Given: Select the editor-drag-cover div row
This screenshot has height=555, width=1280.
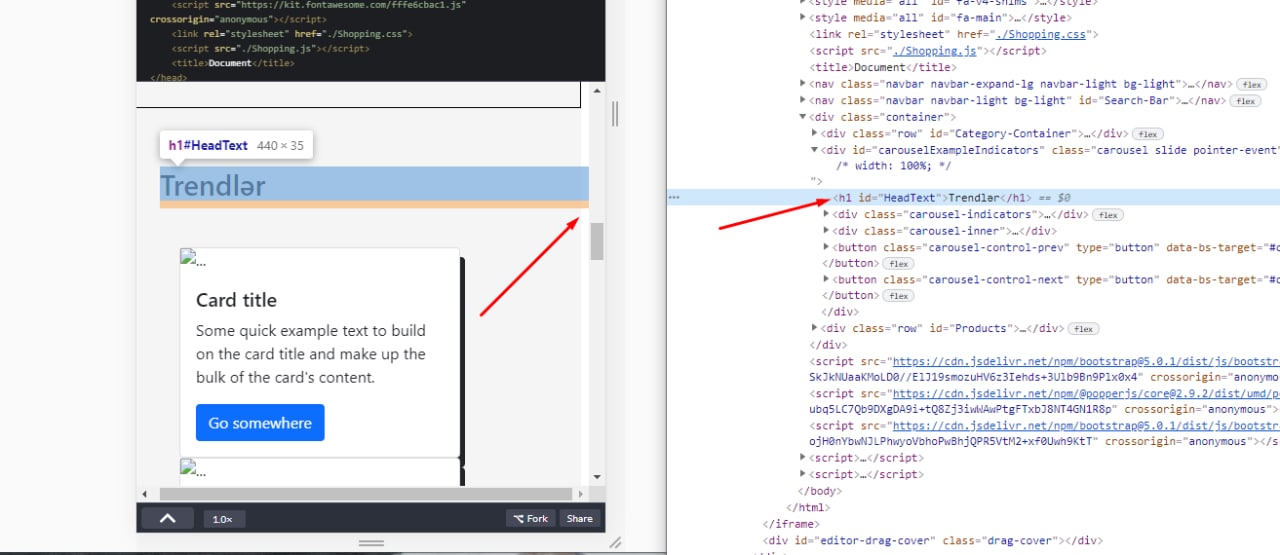Looking at the screenshot, I should pyautogui.click(x=934, y=541).
